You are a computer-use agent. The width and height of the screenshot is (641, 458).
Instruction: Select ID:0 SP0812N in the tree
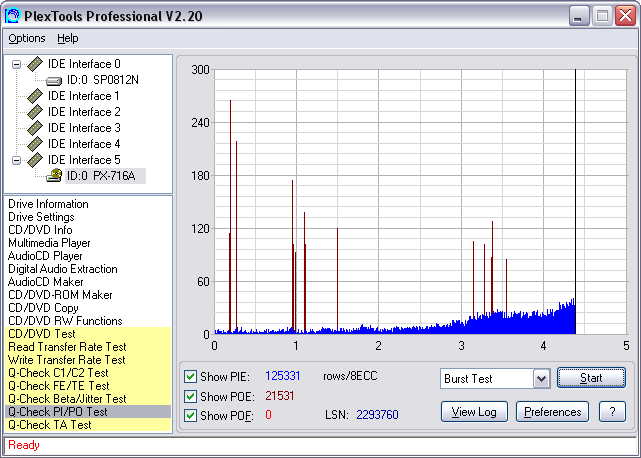[103, 80]
